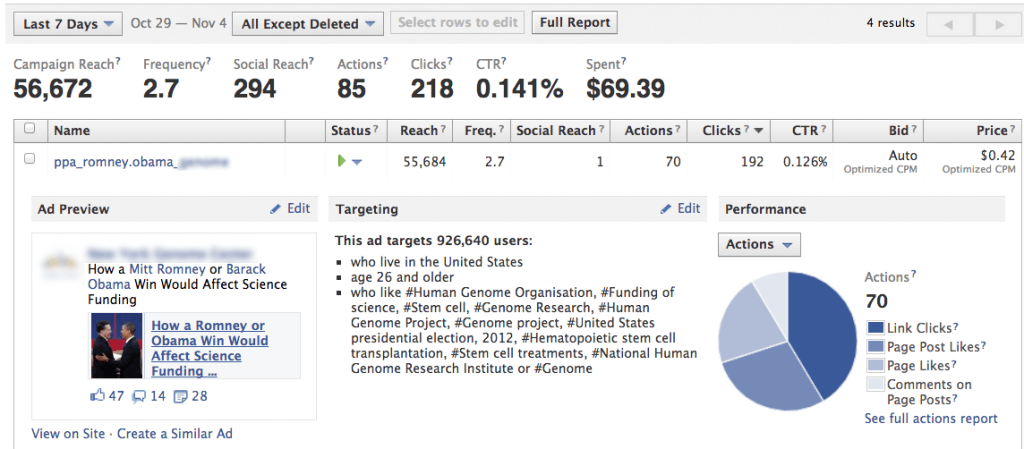Viewport: 1024px width, 449px height.
Task: Open the Mitt Romney link in ad text
Action: pyautogui.click(x=167, y=269)
